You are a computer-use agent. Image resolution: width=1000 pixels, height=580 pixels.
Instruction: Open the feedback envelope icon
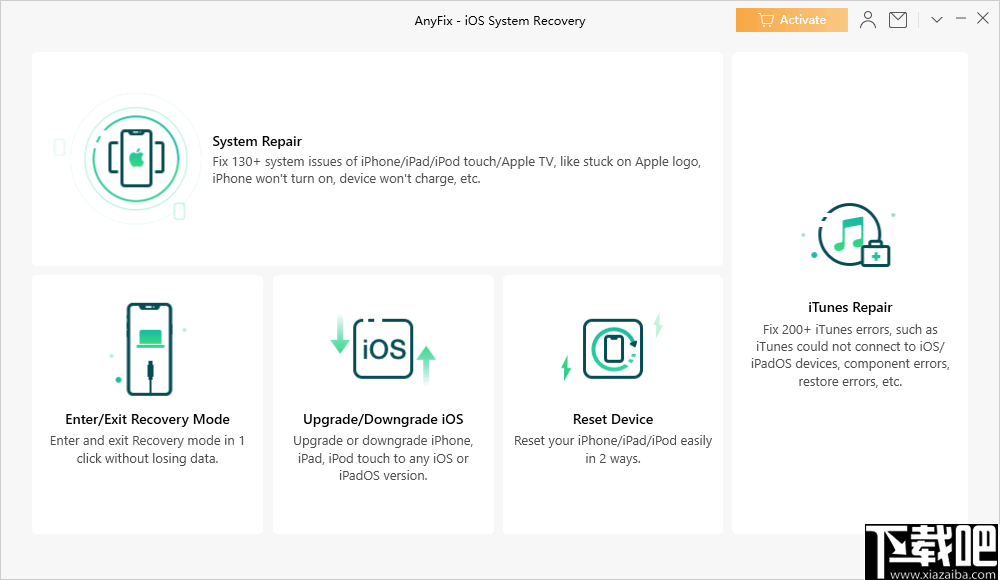point(897,19)
